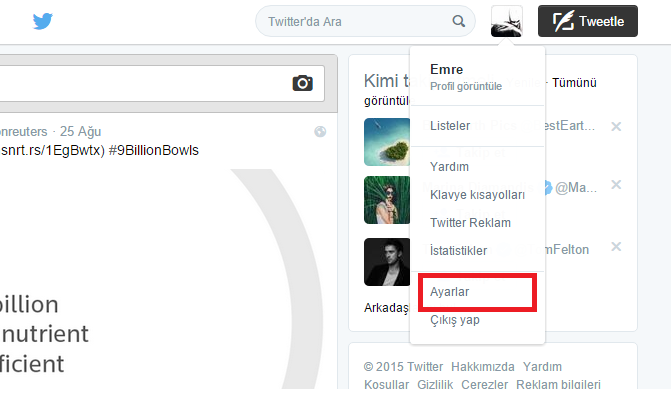
Task: Click the Tweetle compose button
Action: coord(588,21)
